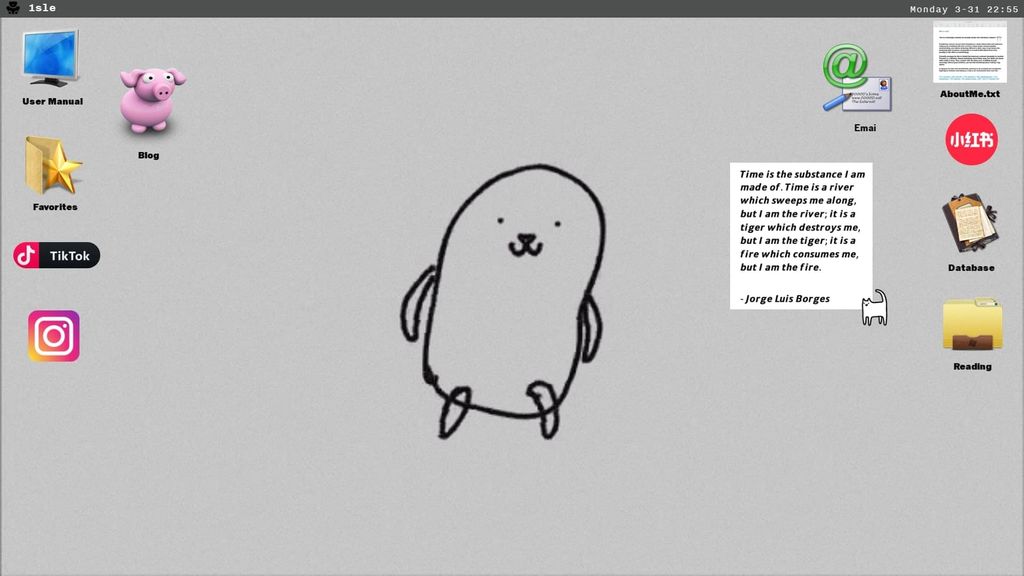1024x576 pixels.
Task: Open the User Manual monitor icon
Action: point(51,57)
